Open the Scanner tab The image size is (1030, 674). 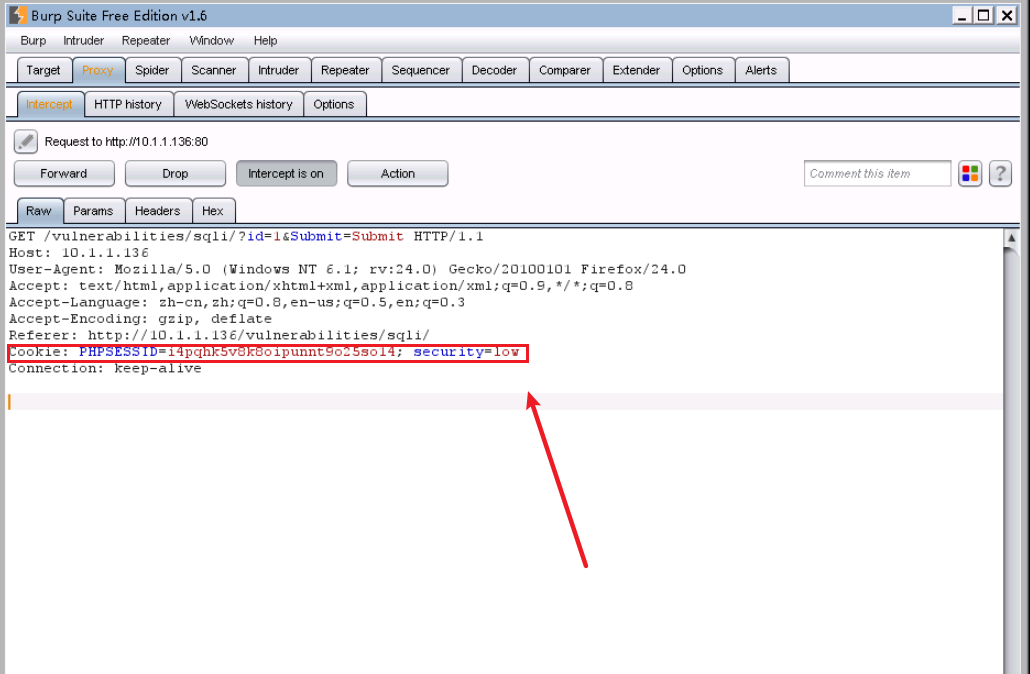tap(213, 70)
